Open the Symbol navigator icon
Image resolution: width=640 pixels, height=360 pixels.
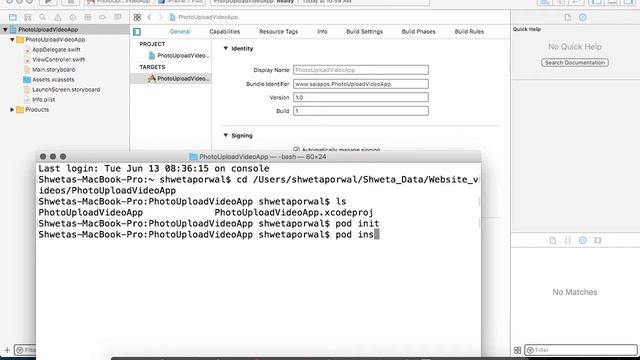(x=27, y=17)
